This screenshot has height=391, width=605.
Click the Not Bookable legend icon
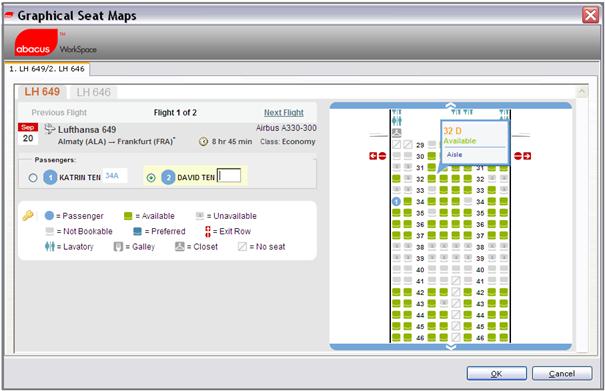(x=49, y=231)
